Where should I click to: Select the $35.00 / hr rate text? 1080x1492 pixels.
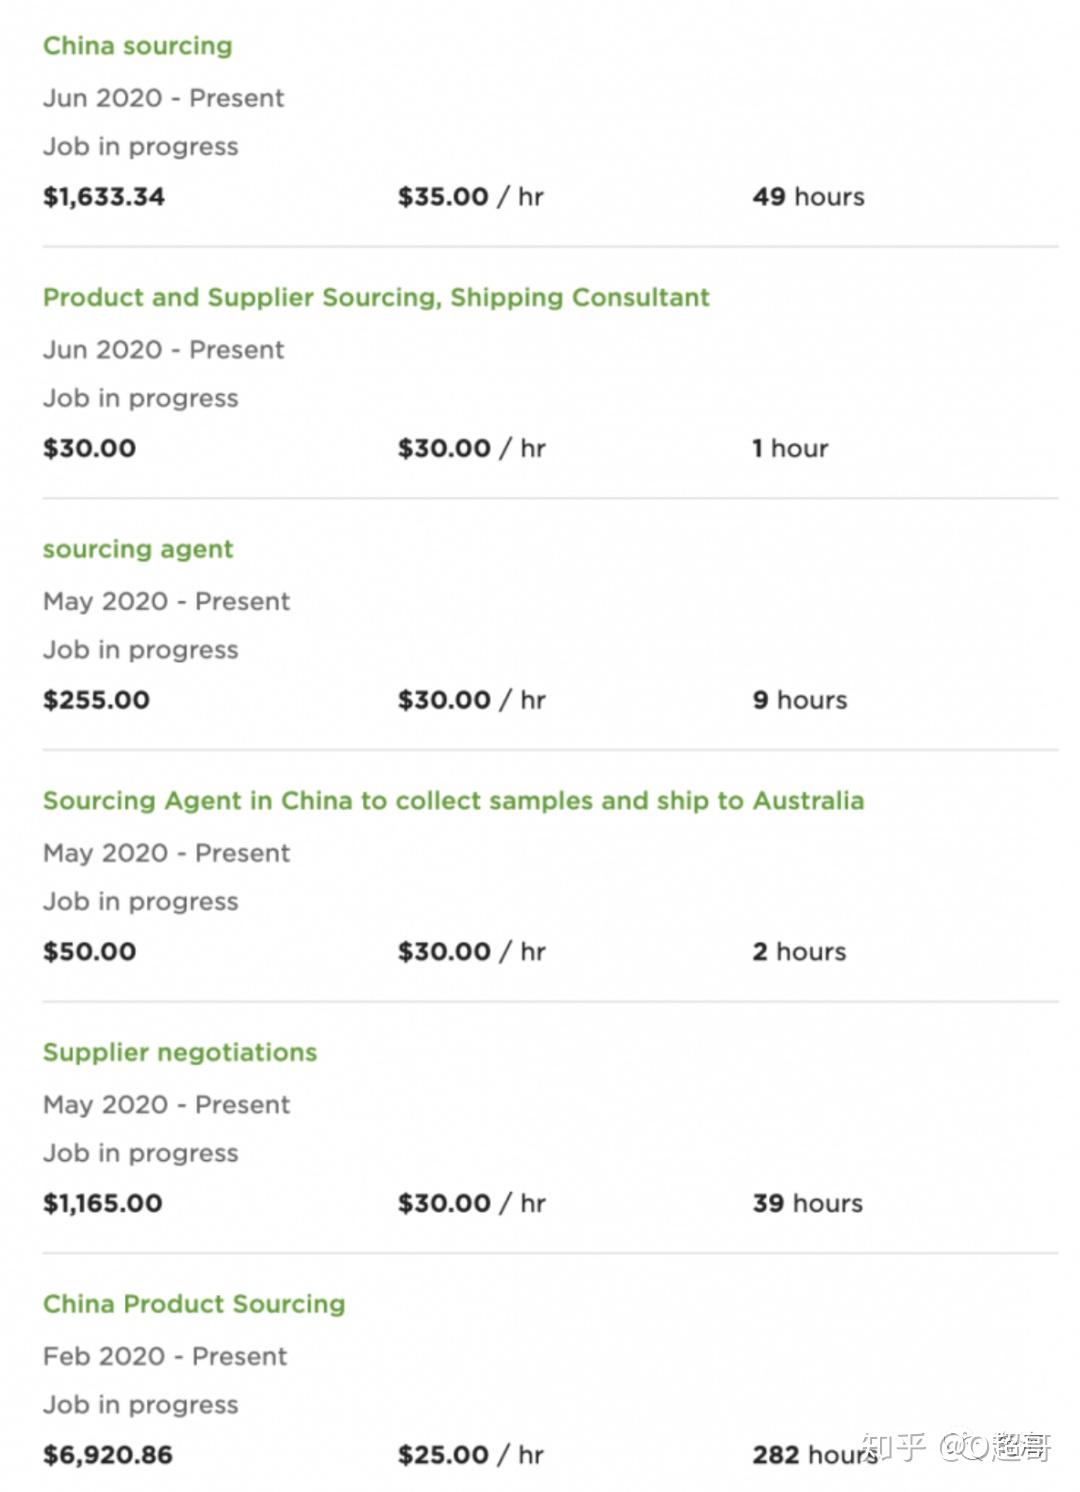(x=471, y=197)
